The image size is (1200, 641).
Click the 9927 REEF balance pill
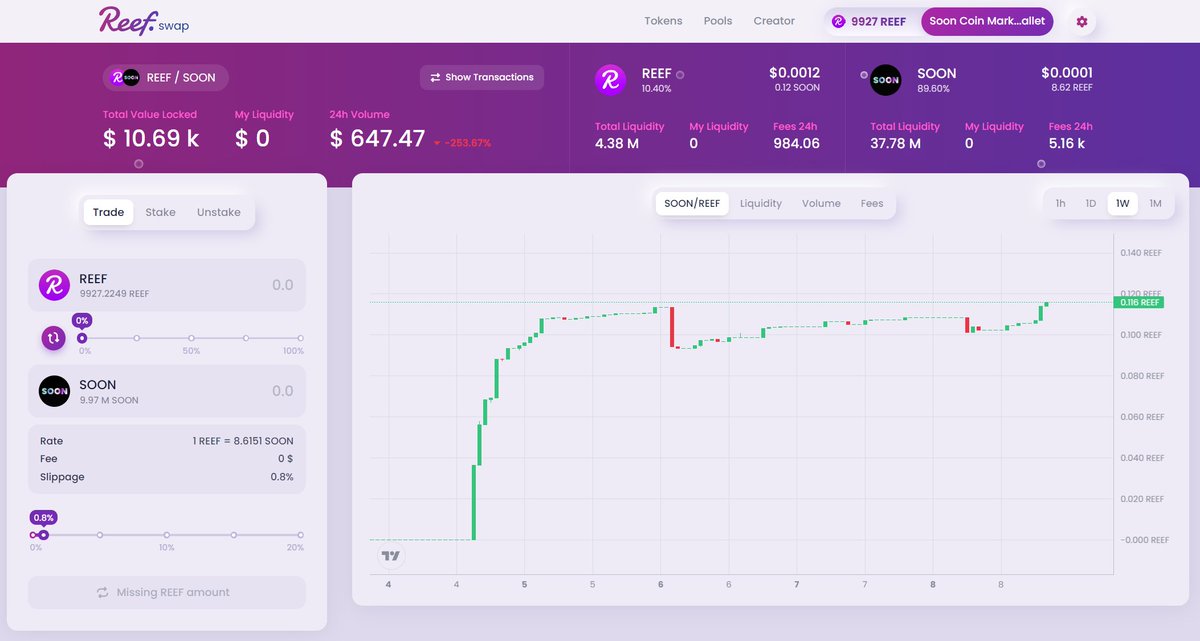(869, 21)
